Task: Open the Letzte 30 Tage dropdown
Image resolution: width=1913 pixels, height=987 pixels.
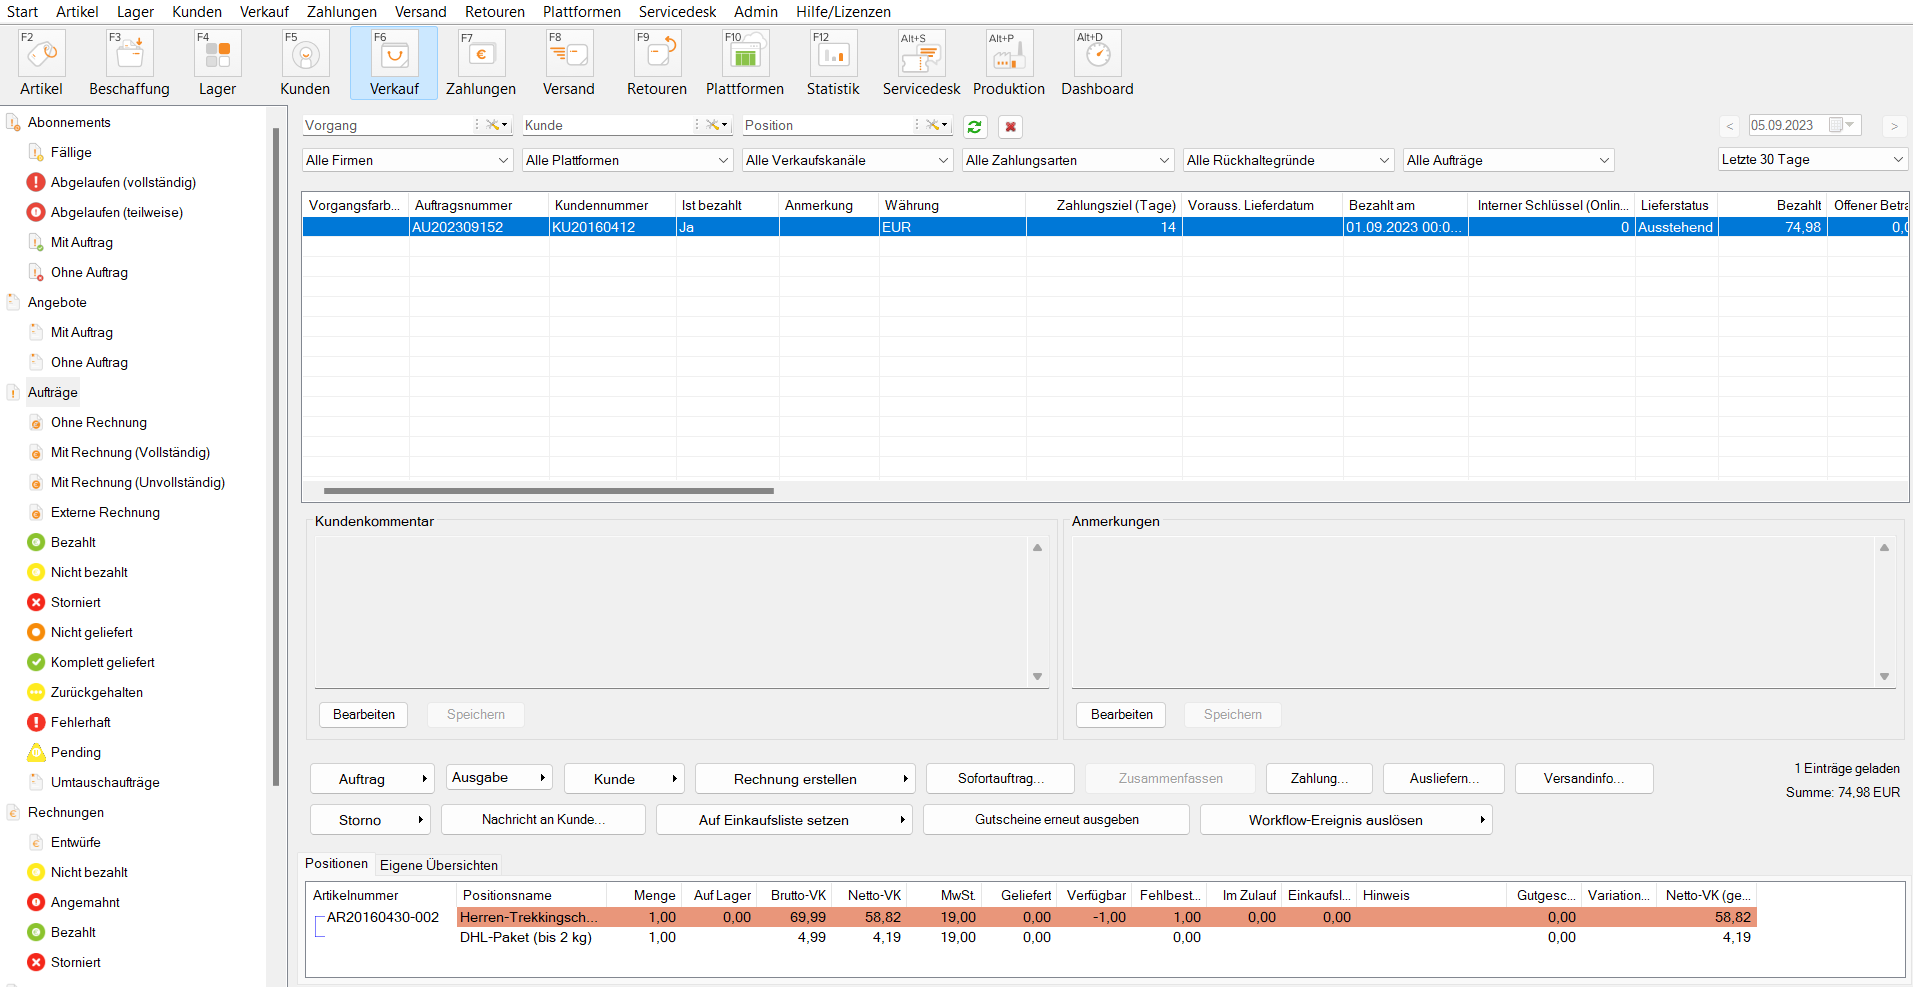Action: 1811,160
